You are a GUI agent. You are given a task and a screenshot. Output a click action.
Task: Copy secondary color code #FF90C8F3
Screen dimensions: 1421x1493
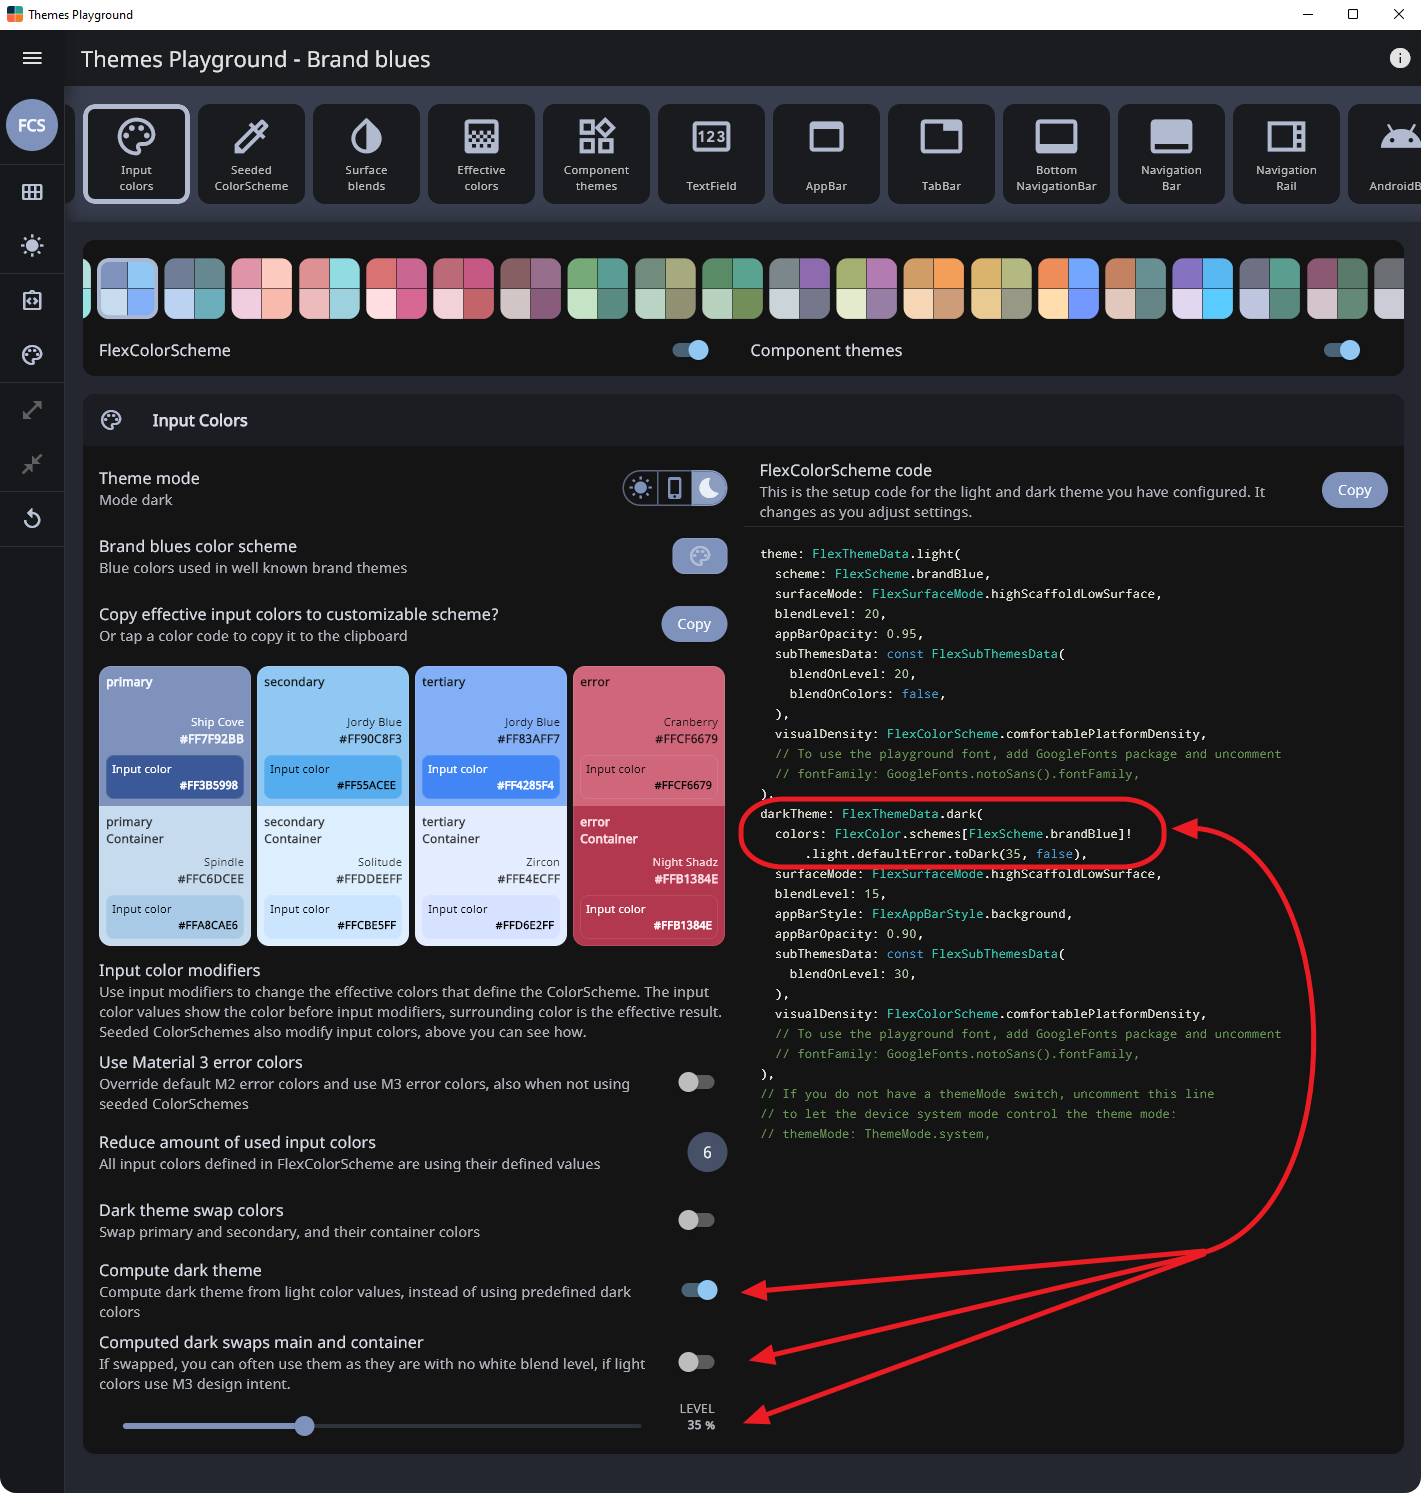coord(370,739)
